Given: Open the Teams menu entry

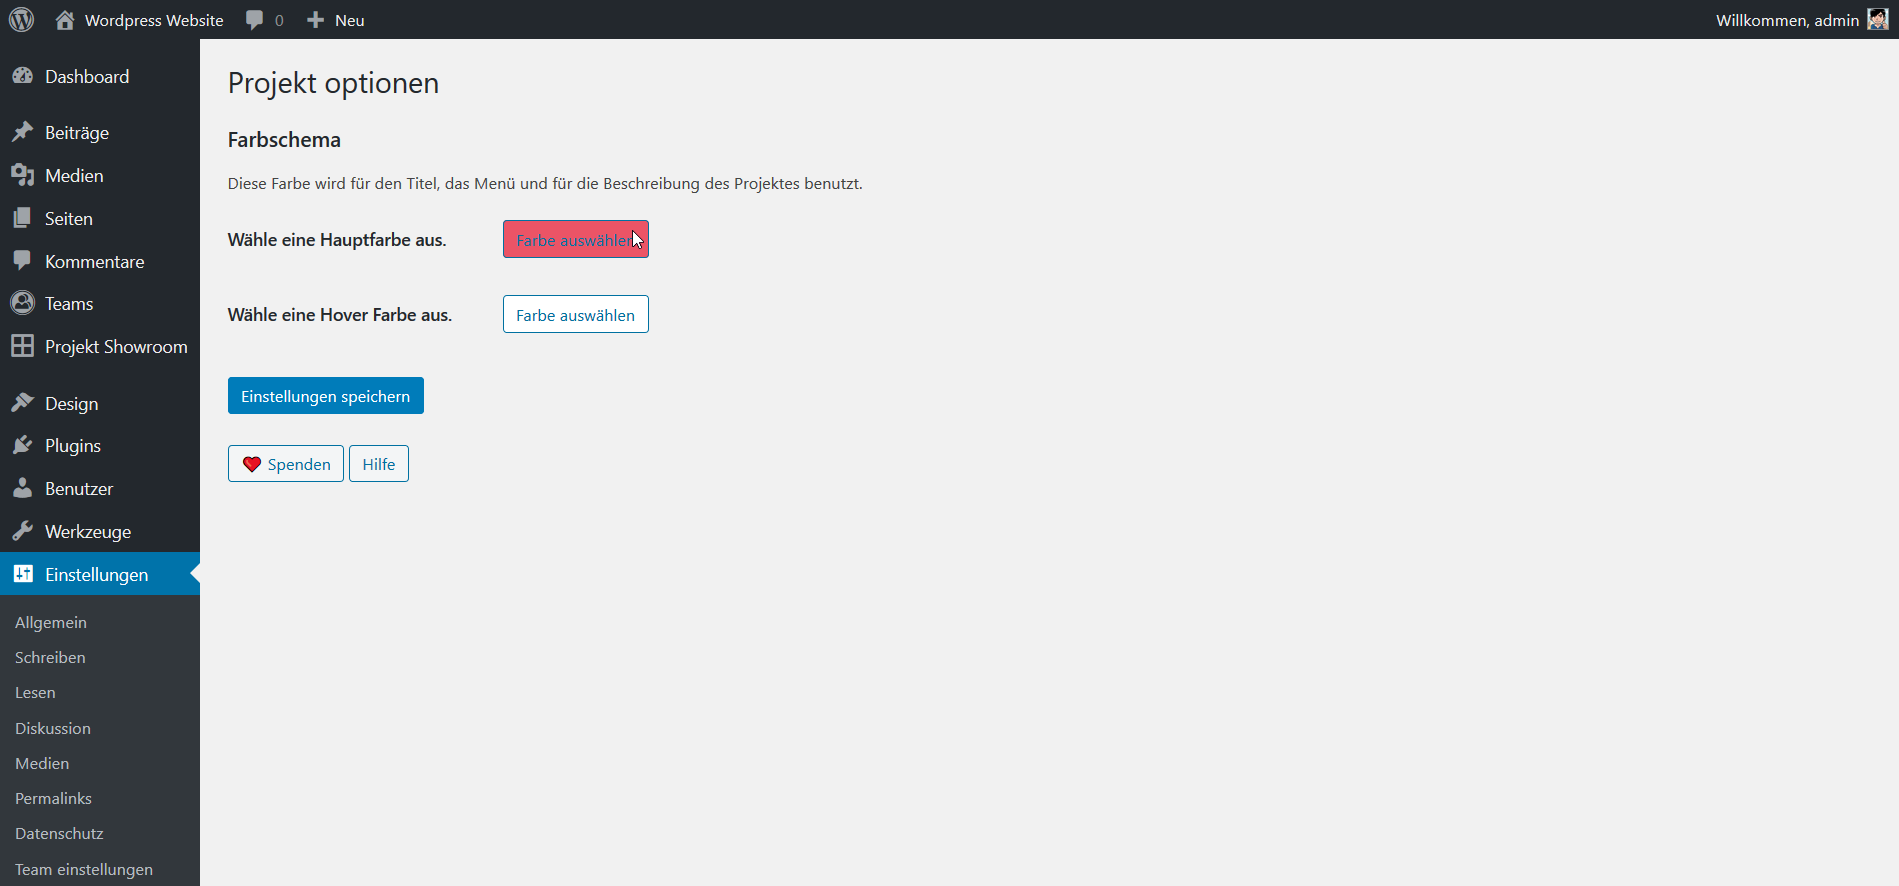Looking at the screenshot, I should [100, 303].
